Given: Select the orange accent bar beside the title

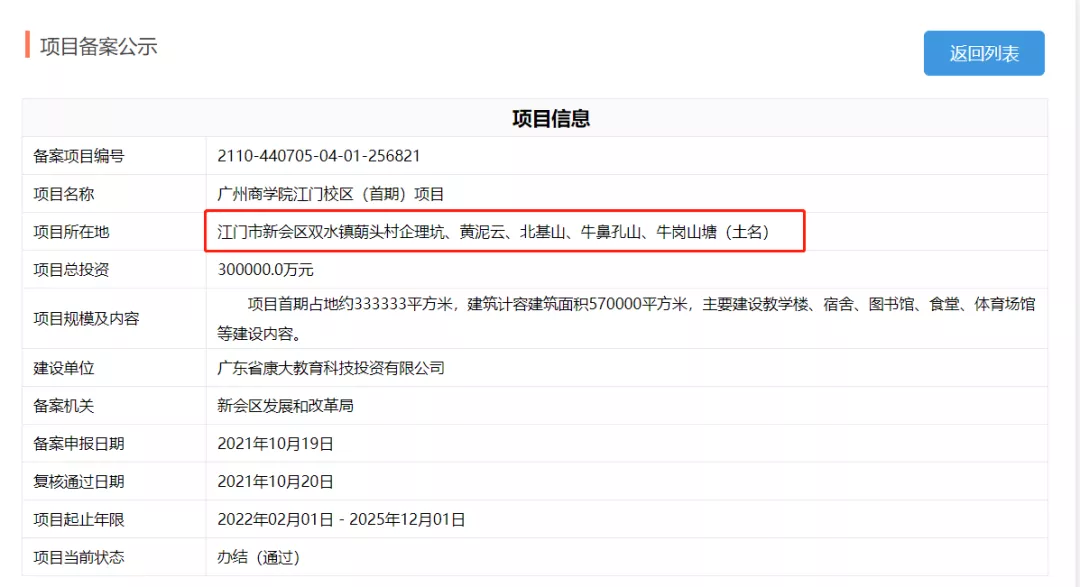Looking at the screenshot, I should 26,46.
